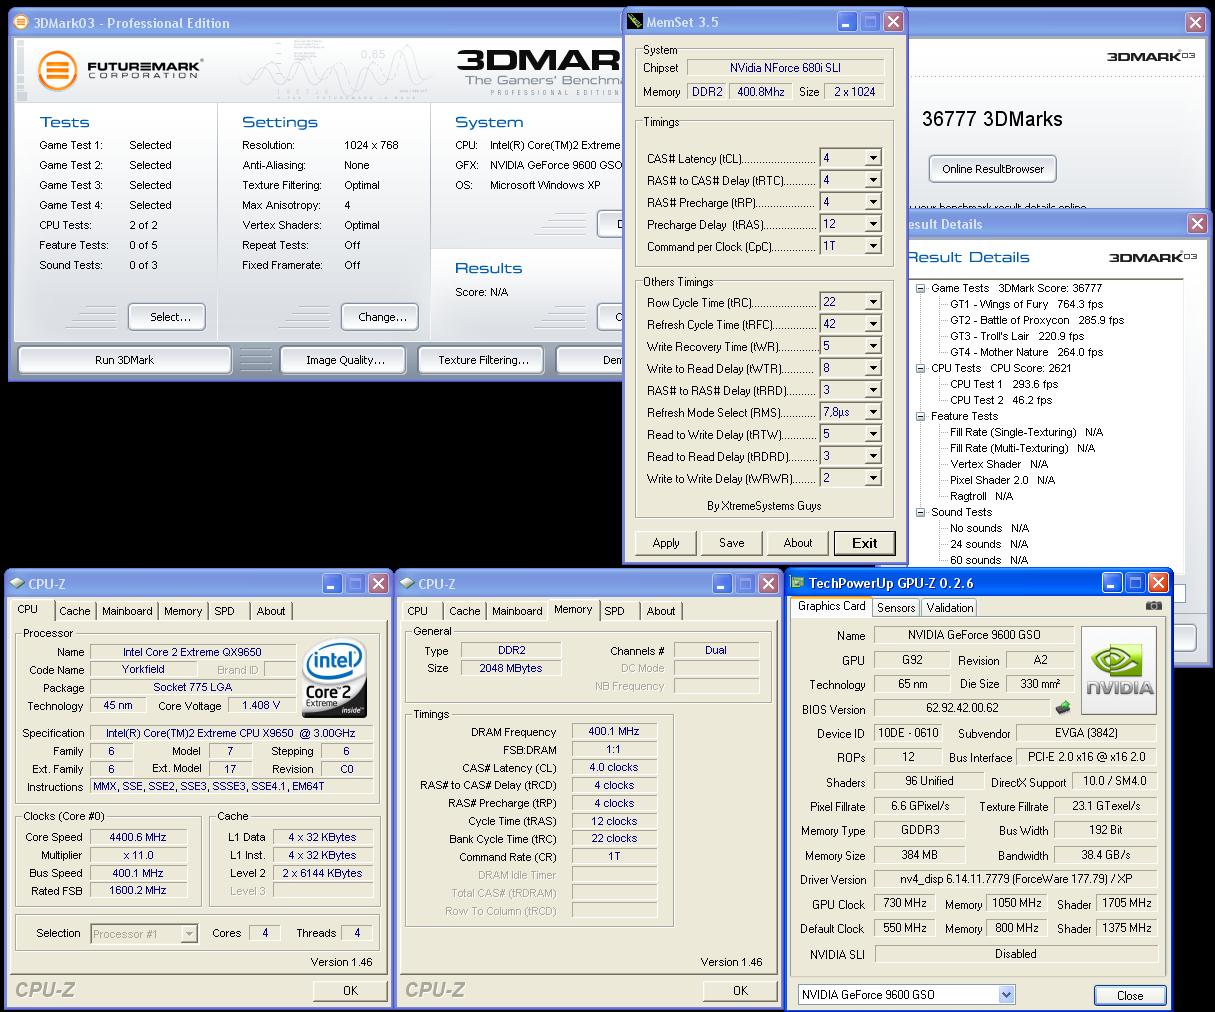This screenshot has height=1012, width=1215.
Task: Click the Intel Core 2 Extreme QX9650 name field
Action: pos(192,651)
